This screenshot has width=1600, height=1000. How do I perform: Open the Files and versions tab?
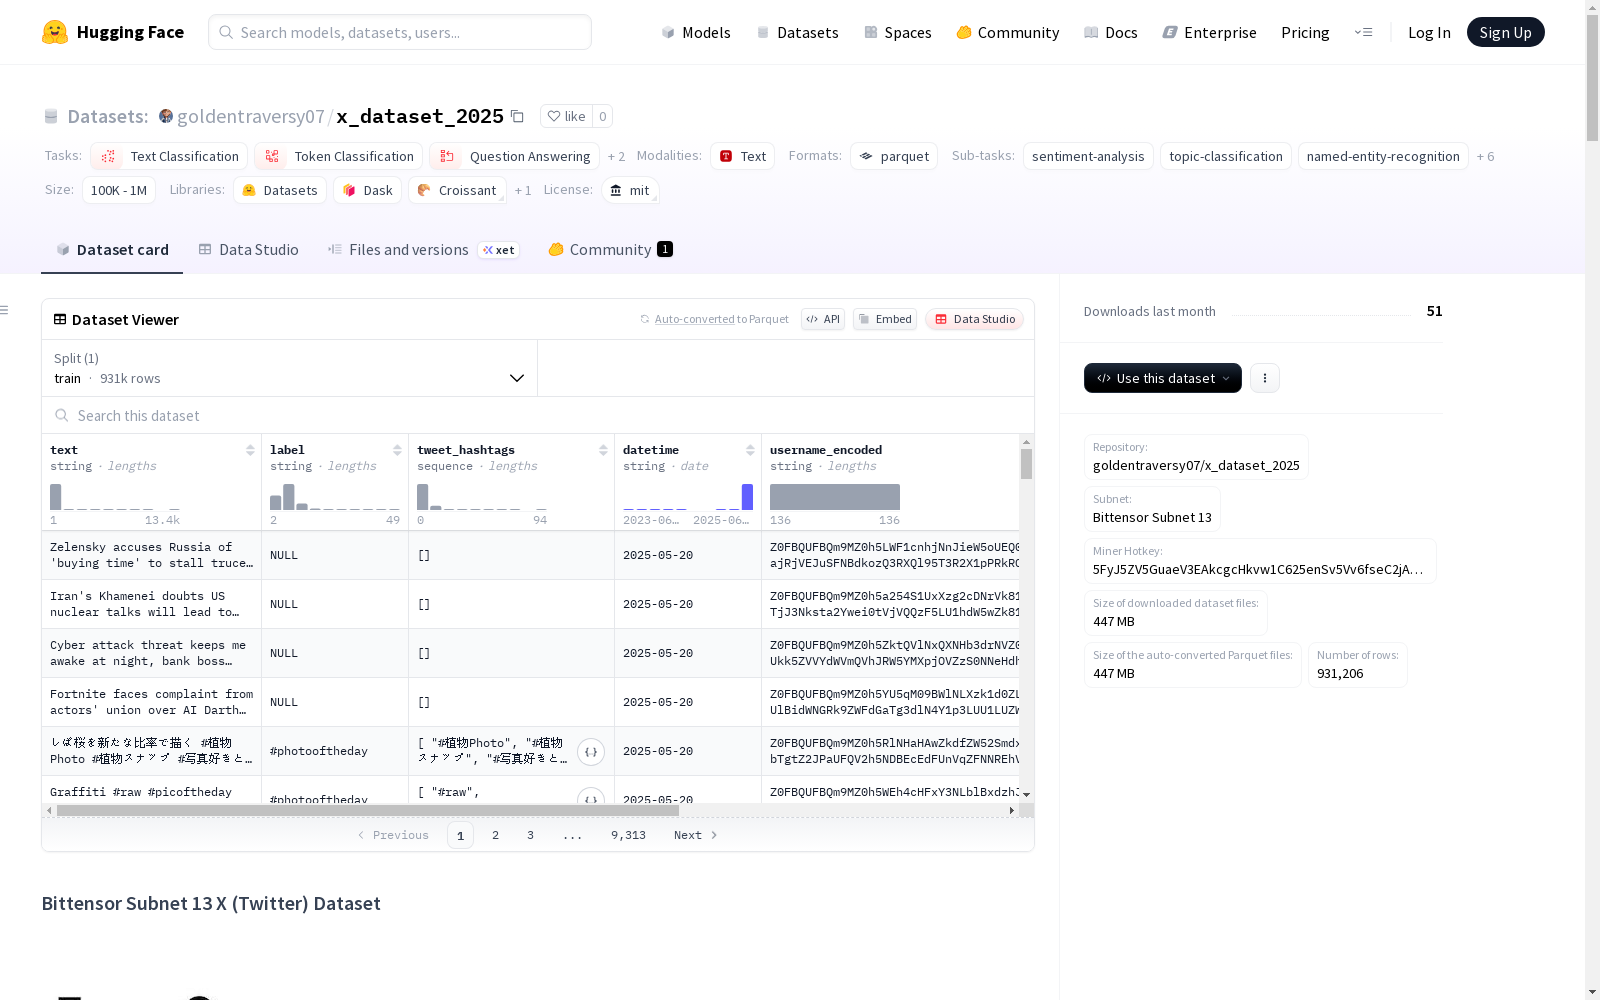[423, 250]
